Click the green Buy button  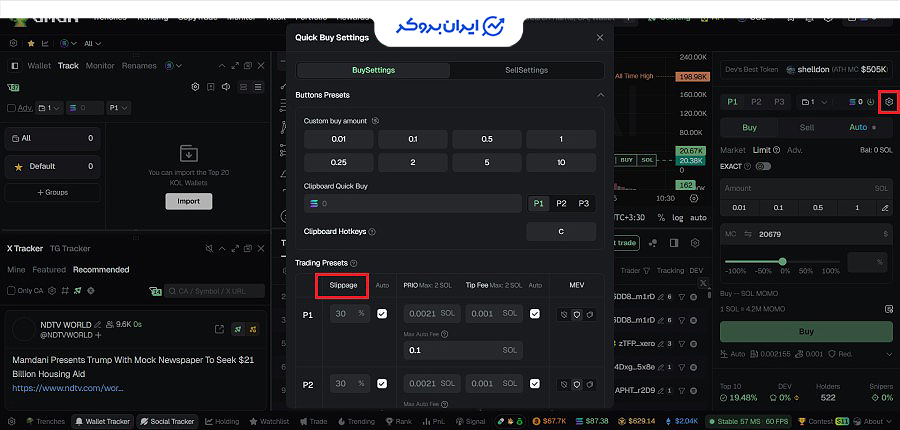[806, 331]
